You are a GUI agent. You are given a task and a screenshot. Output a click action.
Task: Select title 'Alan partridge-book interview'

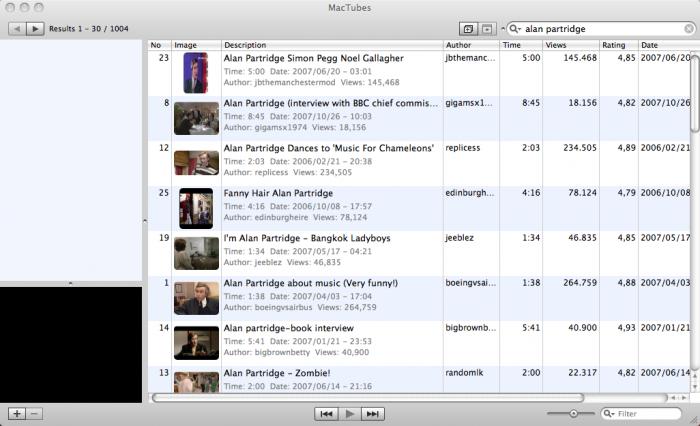coord(288,328)
